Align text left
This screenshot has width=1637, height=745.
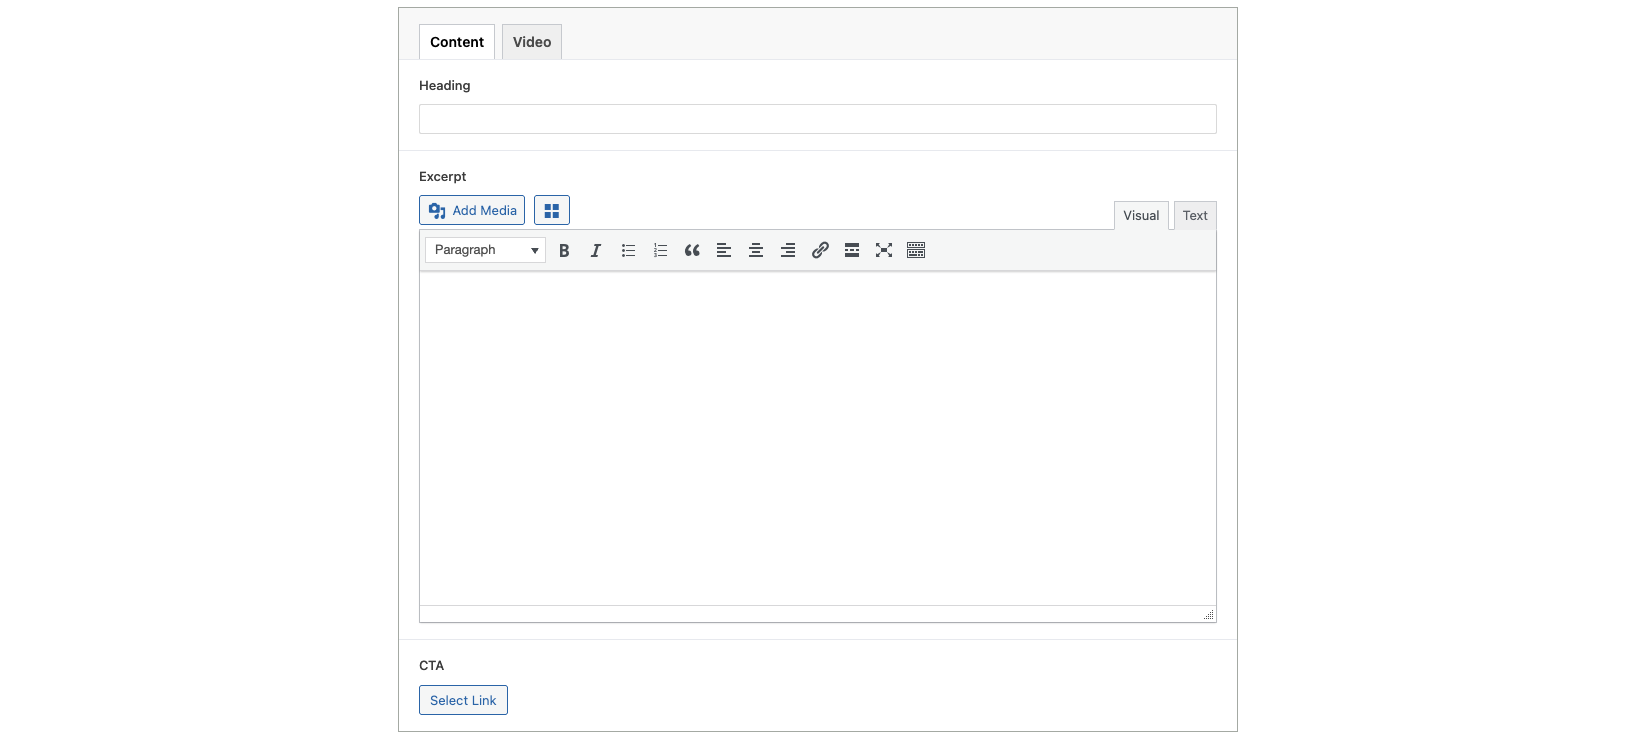tap(724, 251)
